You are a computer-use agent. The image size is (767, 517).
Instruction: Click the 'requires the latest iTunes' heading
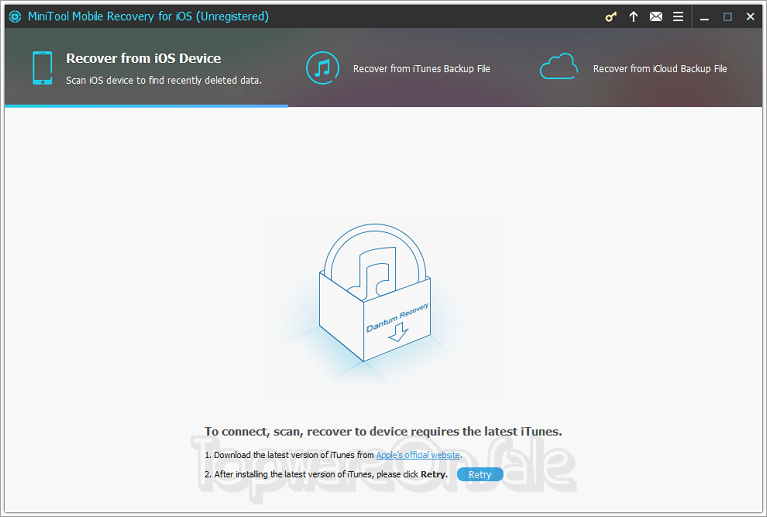[383, 431]
